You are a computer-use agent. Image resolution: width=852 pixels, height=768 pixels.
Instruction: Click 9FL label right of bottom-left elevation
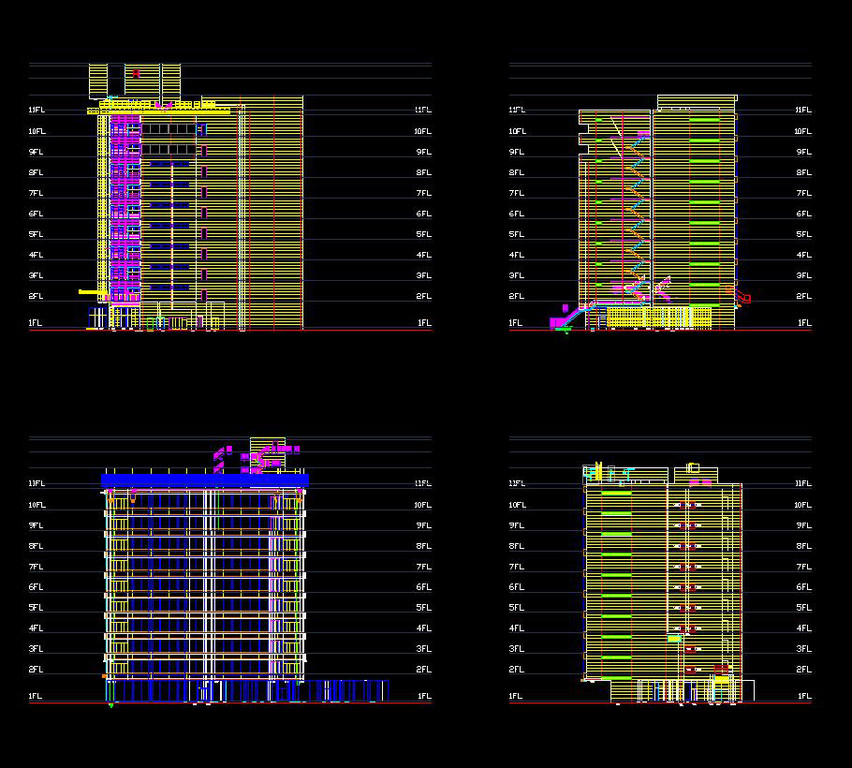click(x=424, y=526)
